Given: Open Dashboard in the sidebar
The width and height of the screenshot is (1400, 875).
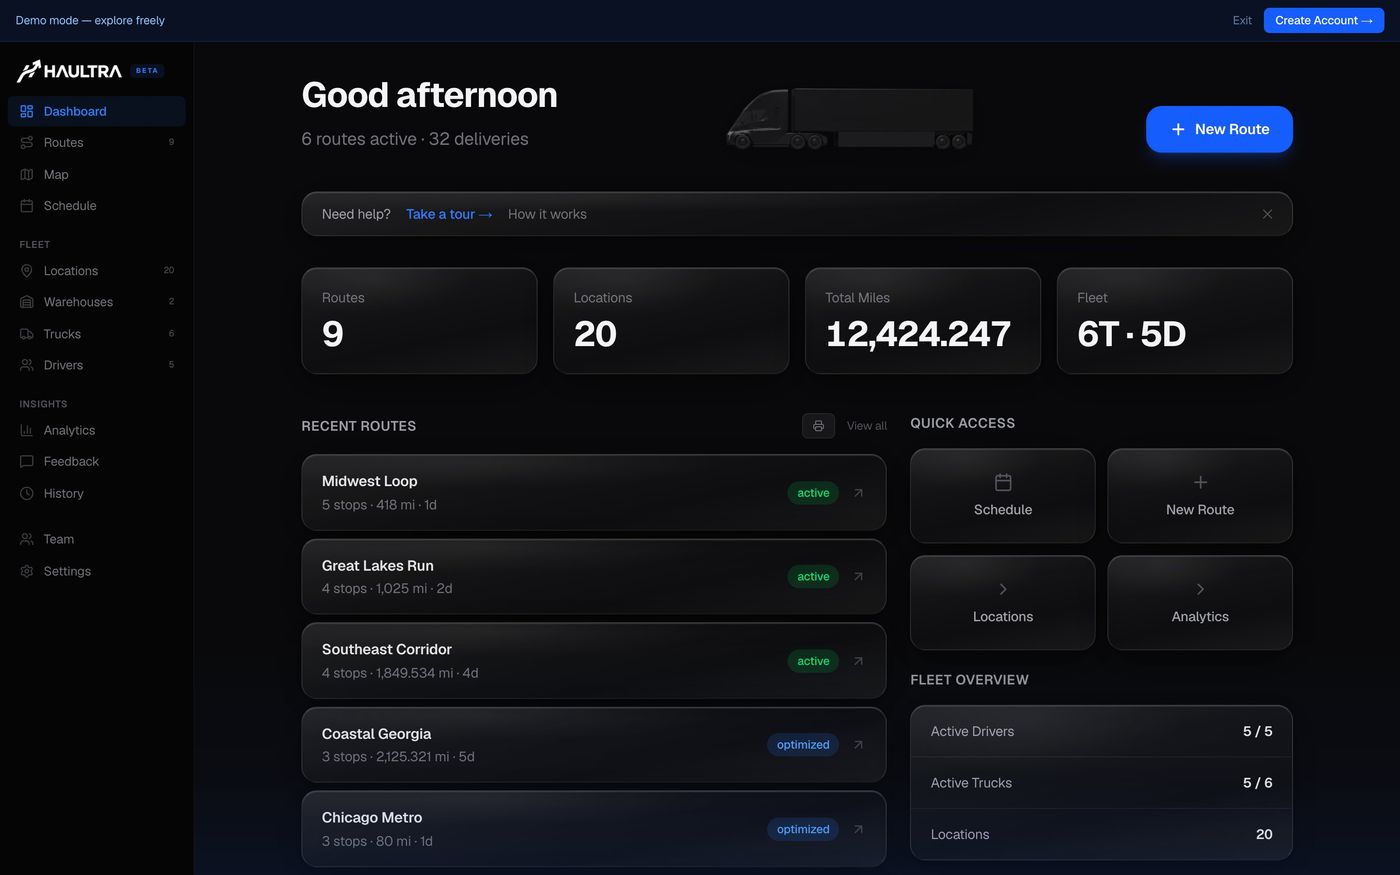Looking at the screenshot, I should [x=97, y=111].
